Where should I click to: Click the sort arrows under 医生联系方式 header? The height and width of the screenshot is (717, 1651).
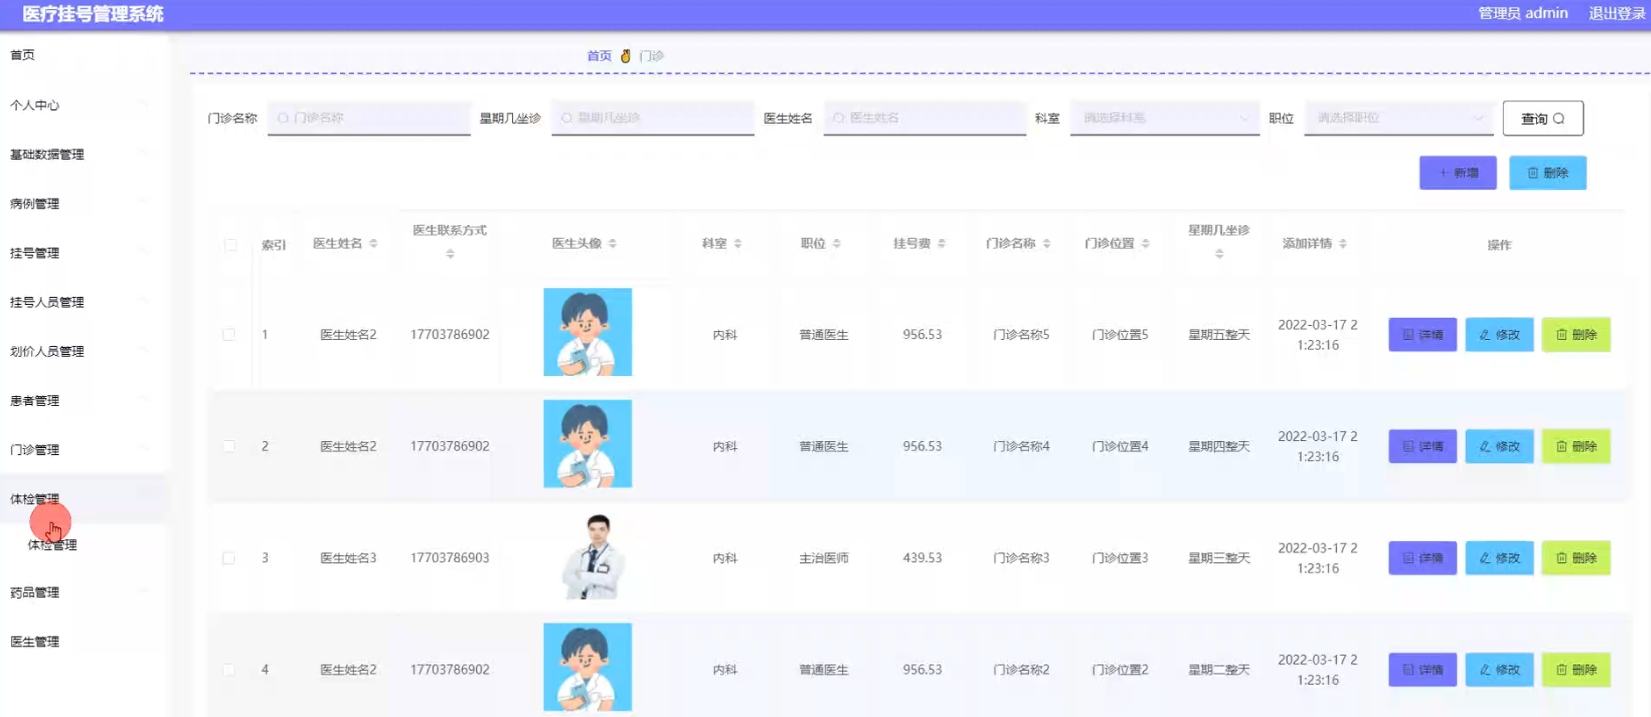[x=450, y=255]
